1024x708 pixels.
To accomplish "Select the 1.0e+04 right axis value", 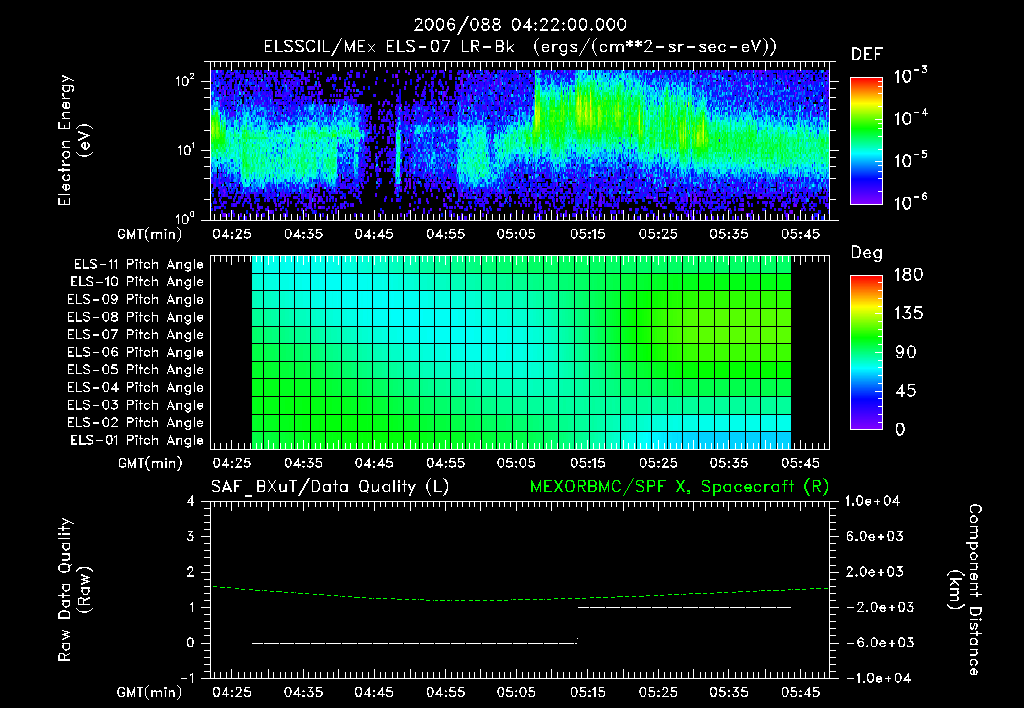I will pyautogui.click(x=872, y=501).
